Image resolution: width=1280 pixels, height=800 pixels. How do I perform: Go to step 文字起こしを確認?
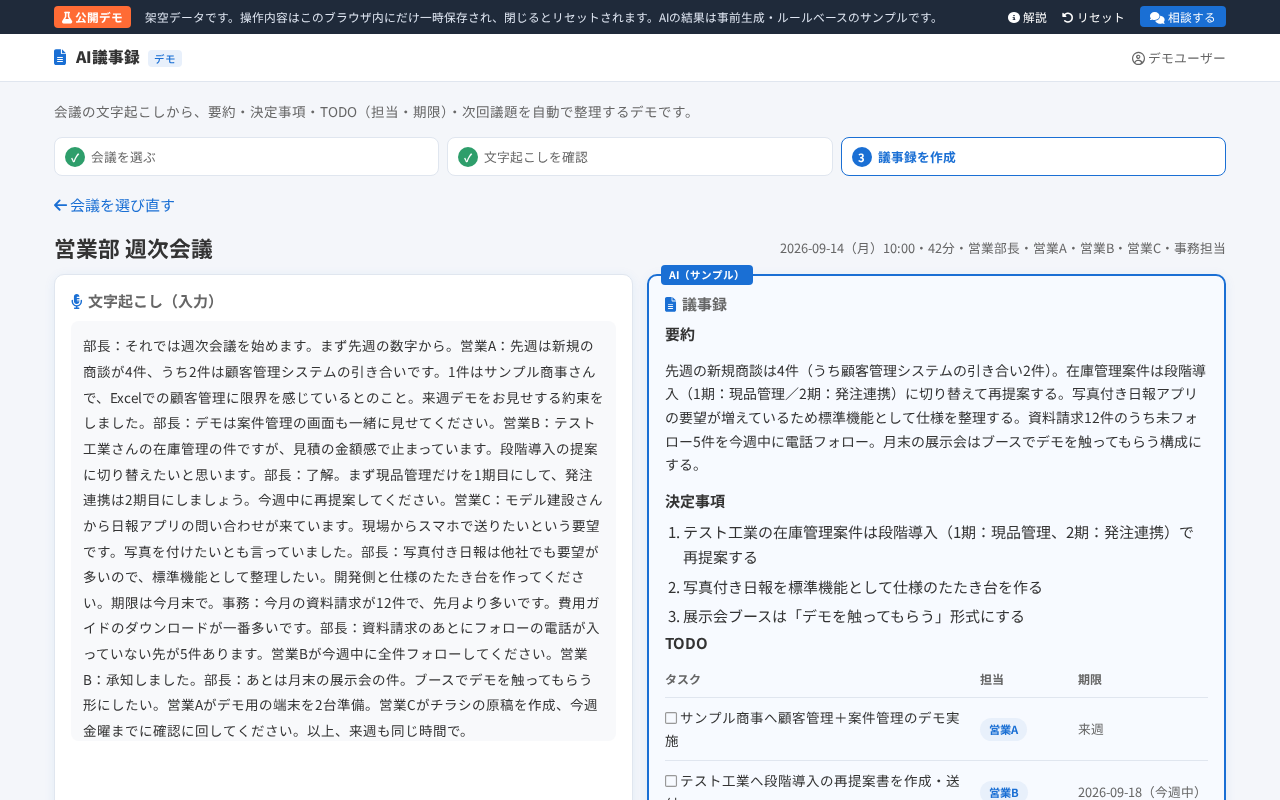point(640,157)
